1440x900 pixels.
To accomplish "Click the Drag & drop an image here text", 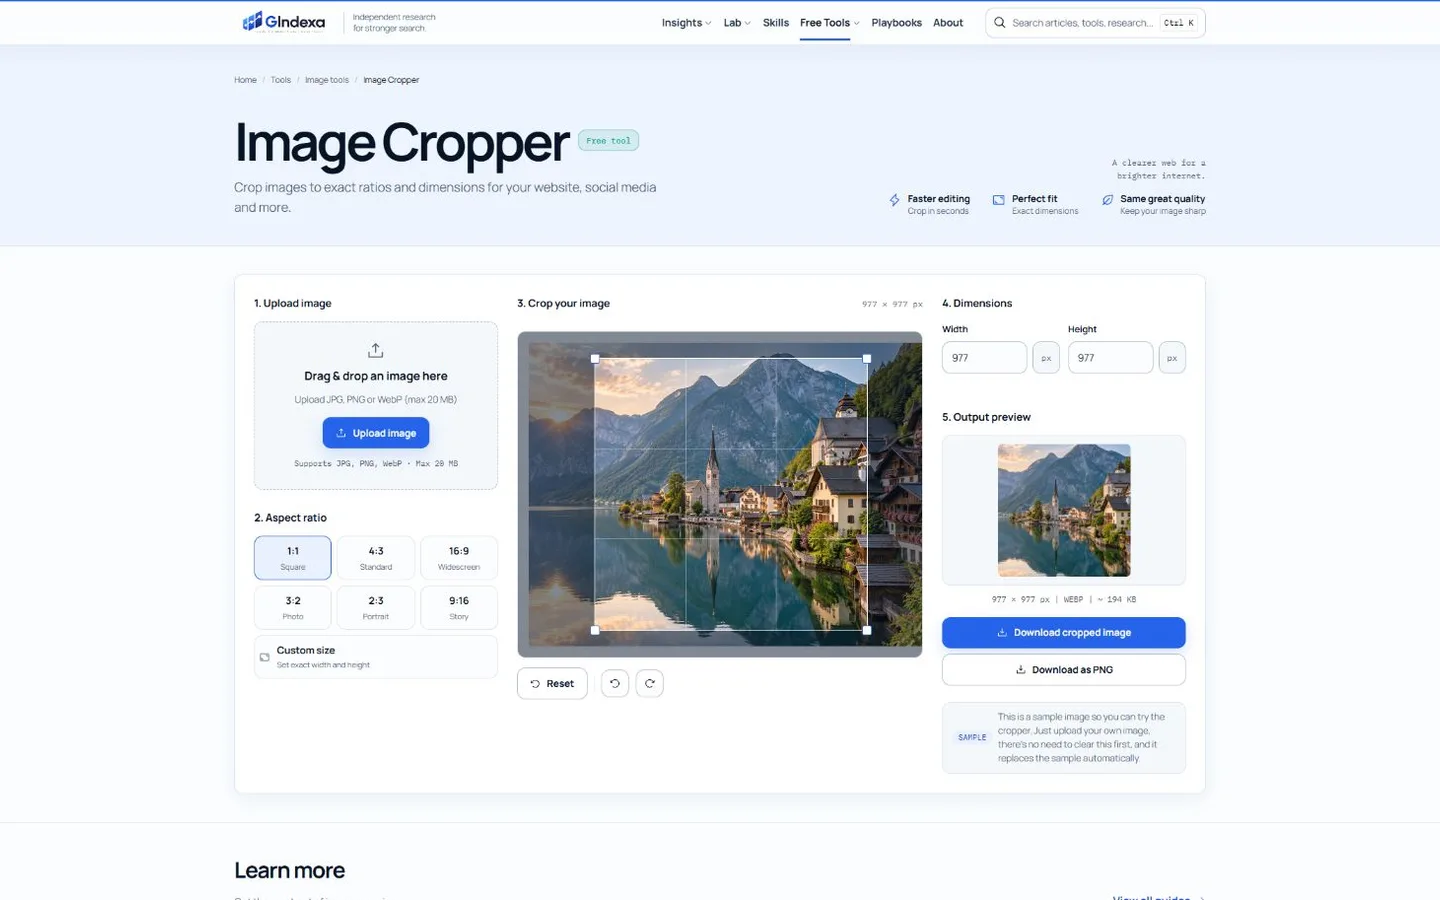I will (x=376, y=376).
